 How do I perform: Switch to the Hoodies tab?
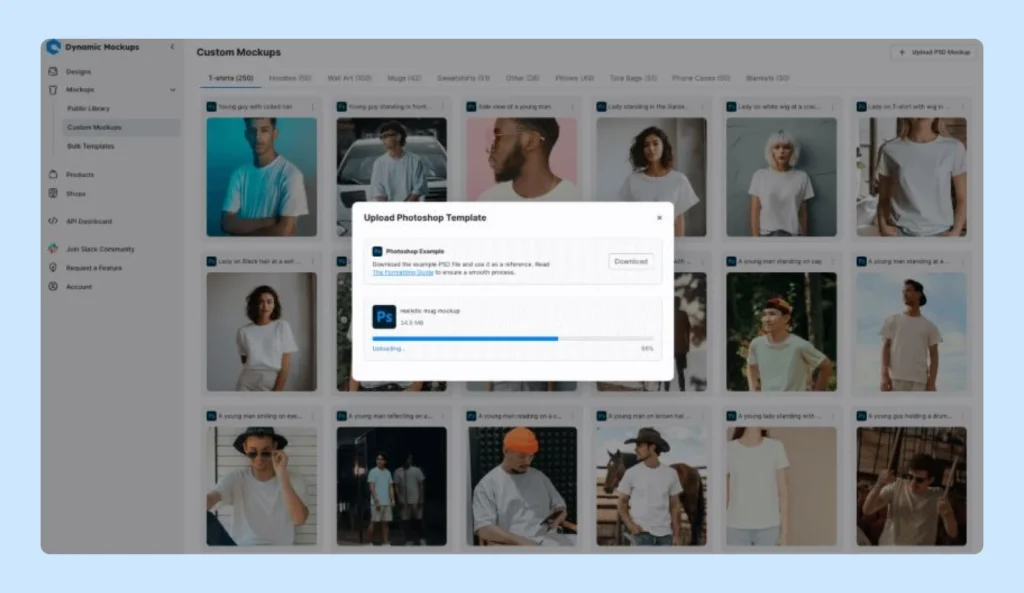[x=290, y=78]
